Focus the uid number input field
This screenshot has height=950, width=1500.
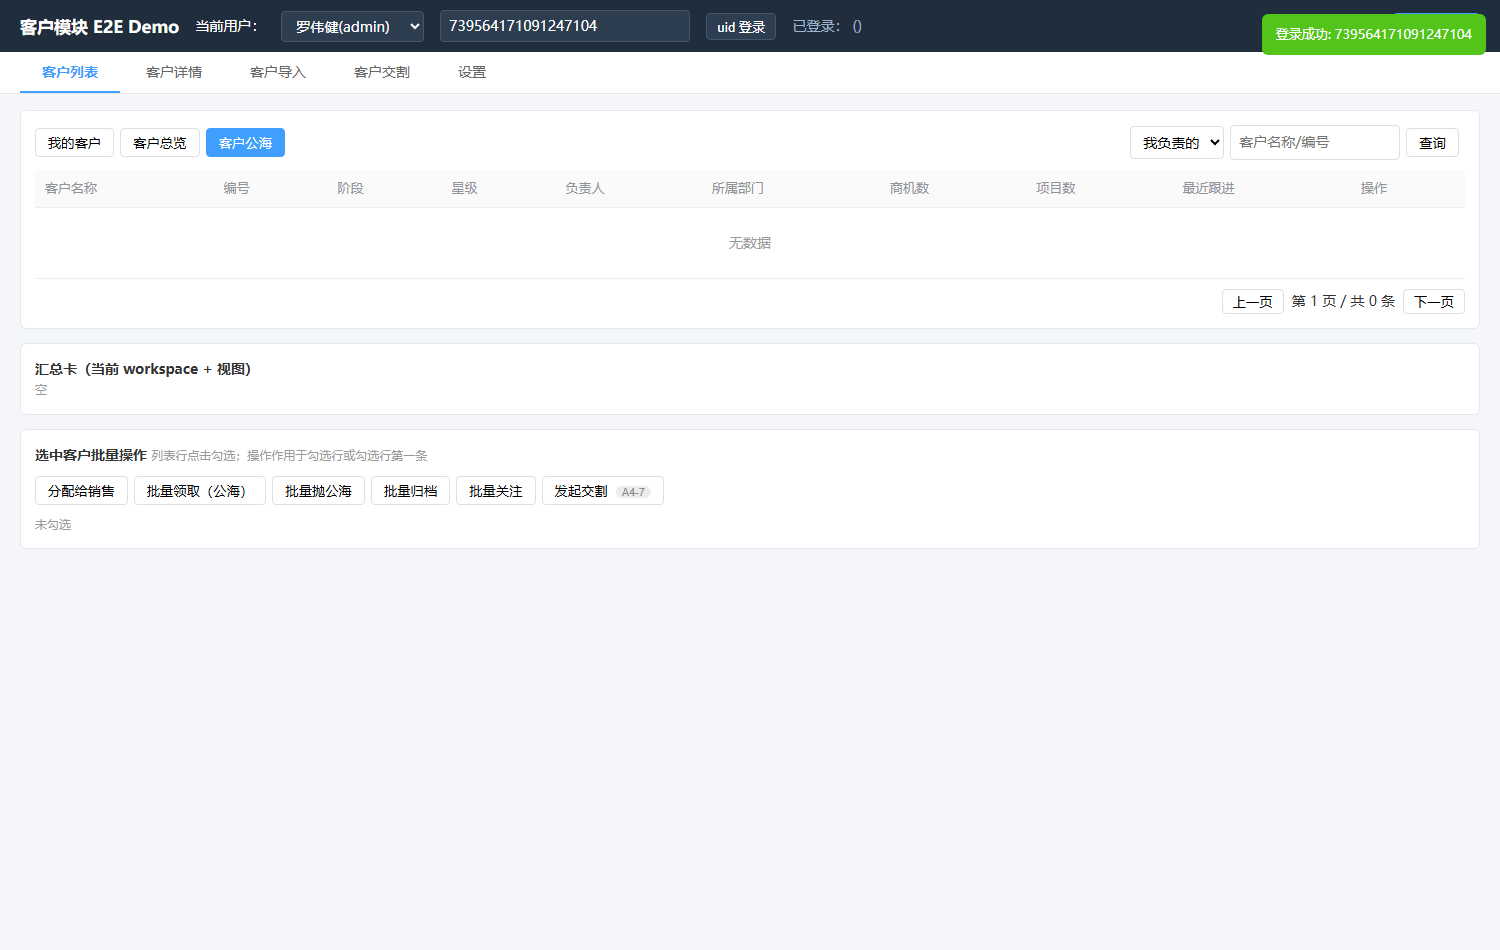565,26
